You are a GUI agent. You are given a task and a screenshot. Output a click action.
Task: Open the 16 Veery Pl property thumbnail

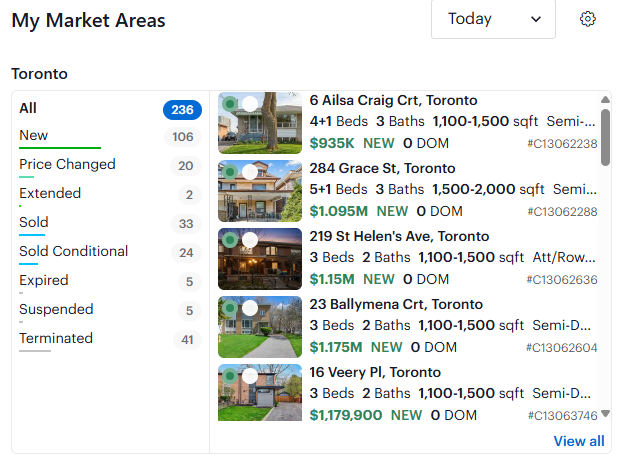[x=260, y=392]
